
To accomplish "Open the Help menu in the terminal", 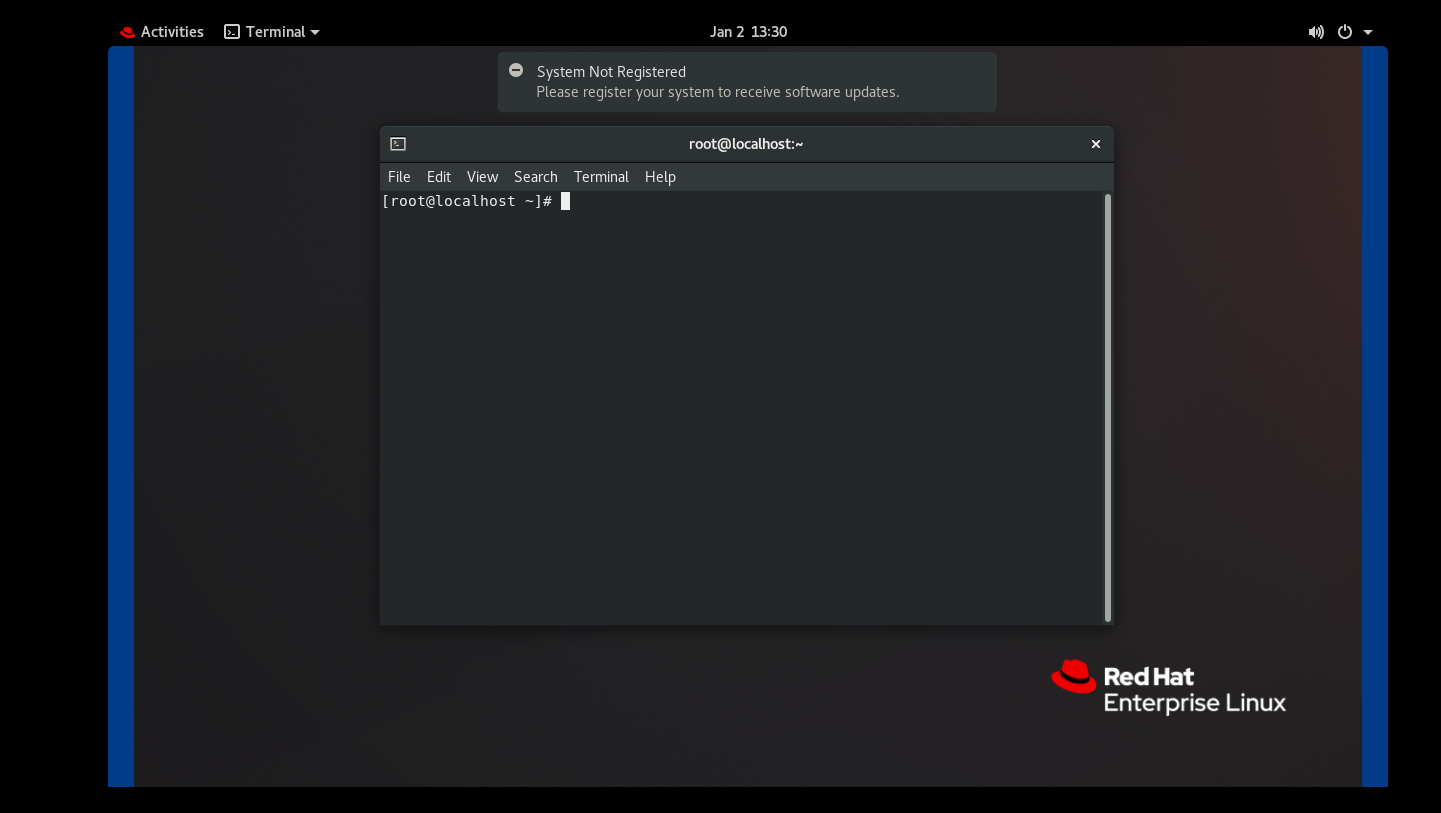I will 660,176.
